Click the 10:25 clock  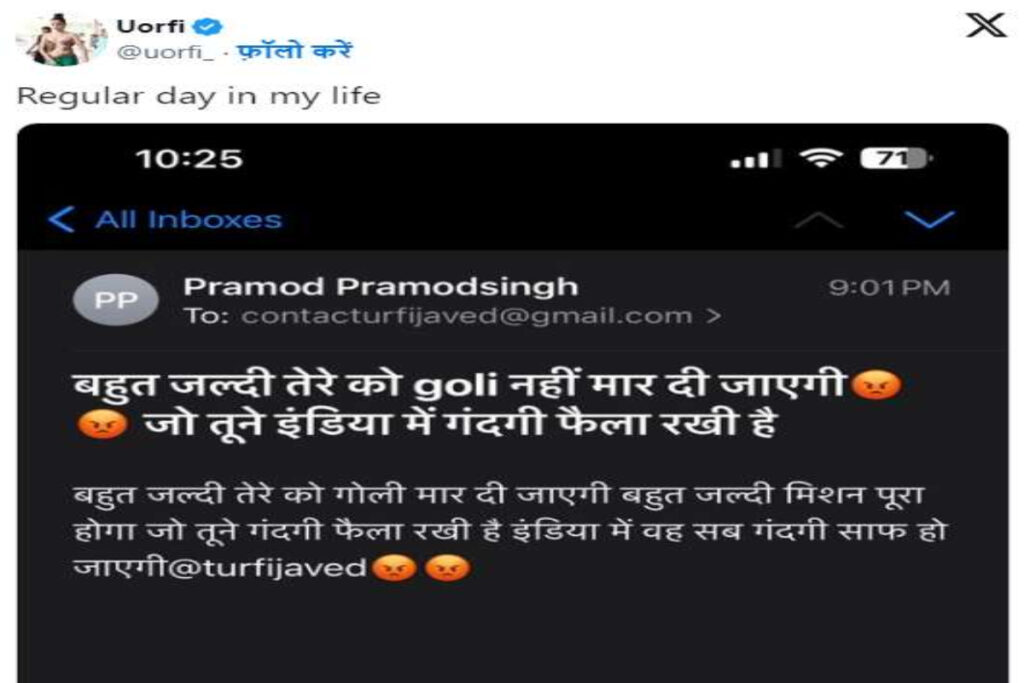pyautogui.click(x=189, y=159)
